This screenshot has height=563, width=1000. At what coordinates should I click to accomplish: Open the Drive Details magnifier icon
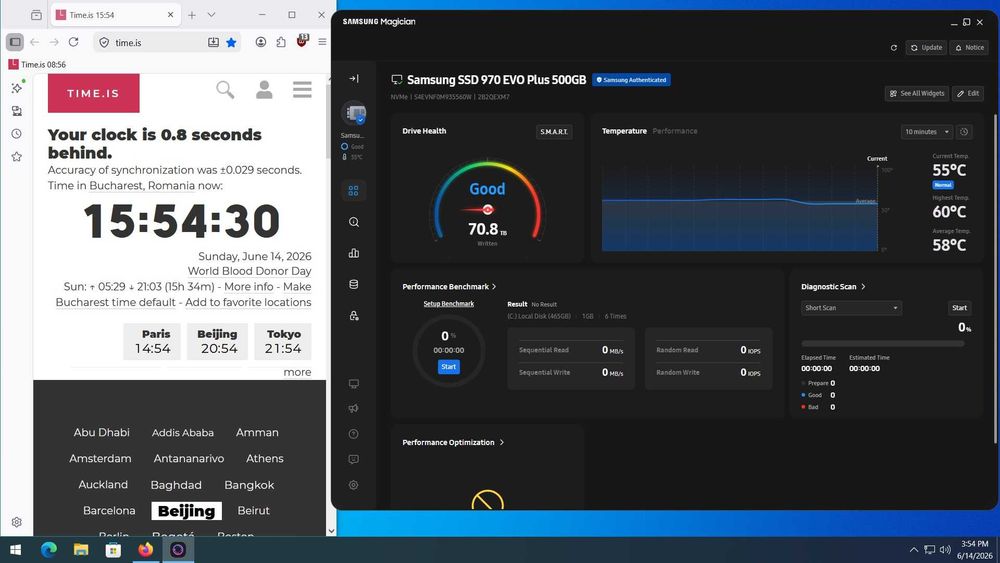click(354, 222)
